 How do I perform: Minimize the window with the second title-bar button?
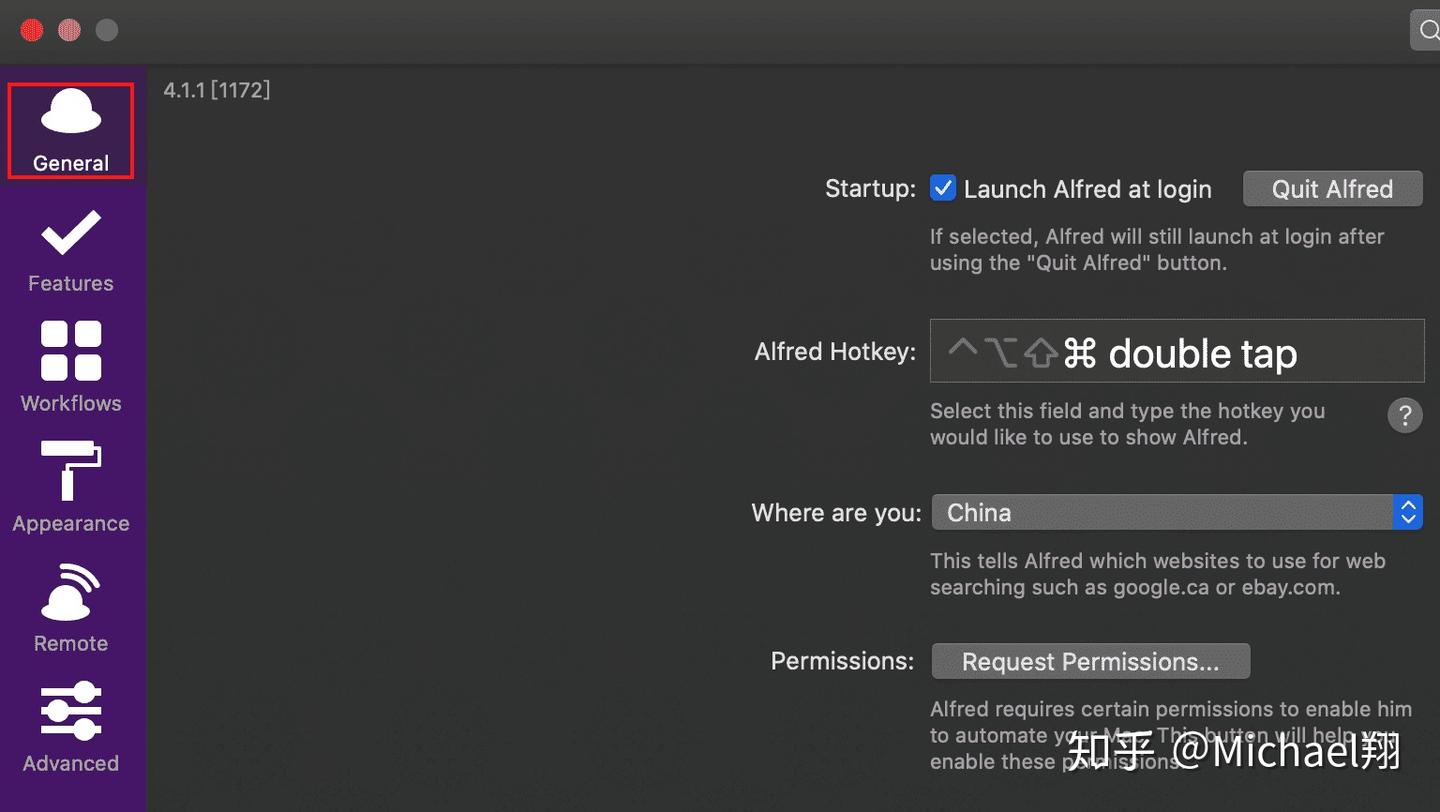click(69, 31)
